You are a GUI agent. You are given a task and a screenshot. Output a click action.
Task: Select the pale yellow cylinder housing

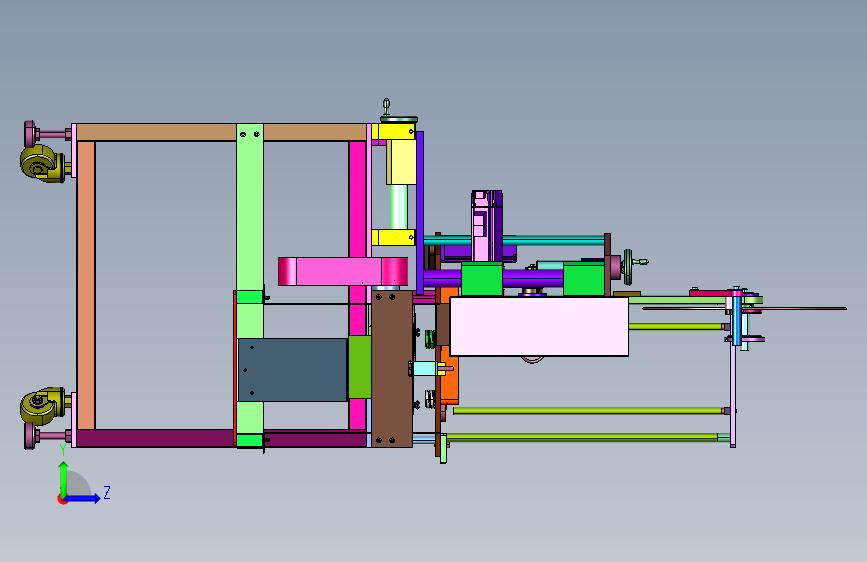401,162
